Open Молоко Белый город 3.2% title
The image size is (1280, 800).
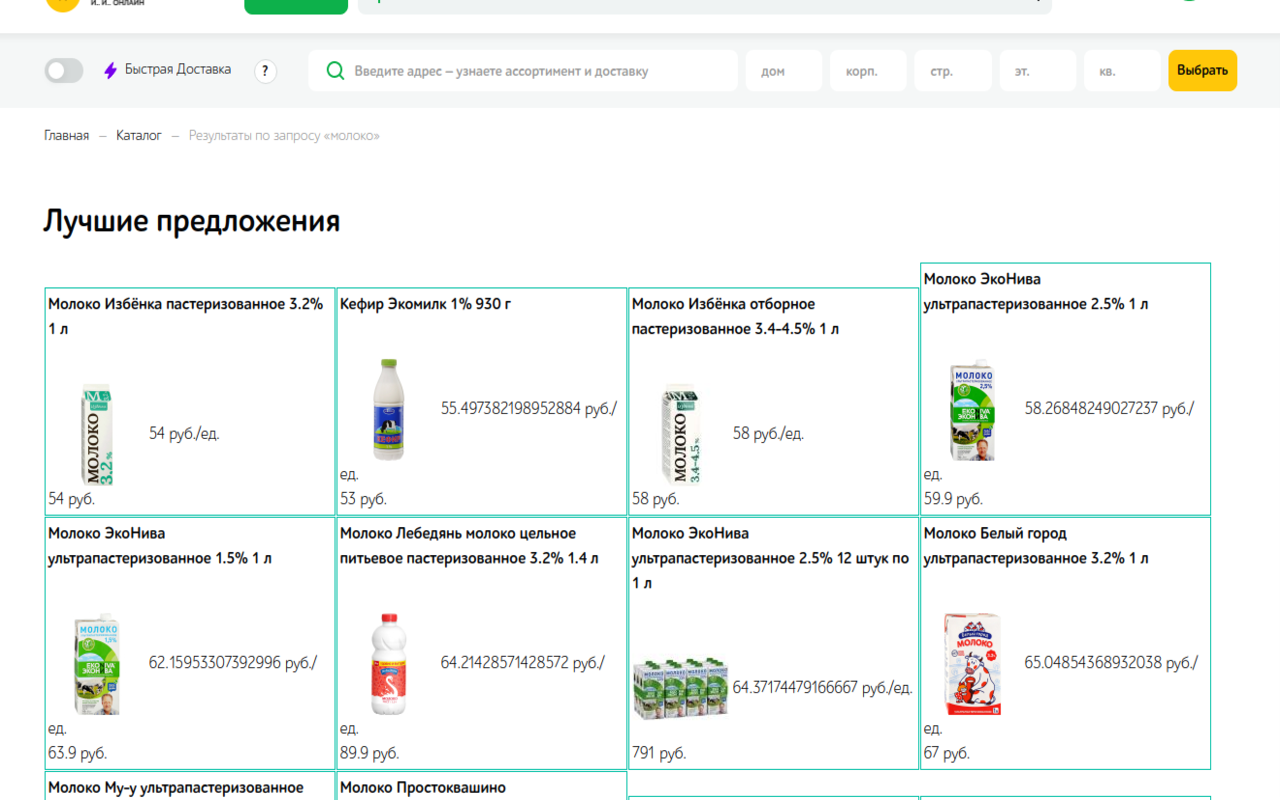click(x=1036, y=546)
